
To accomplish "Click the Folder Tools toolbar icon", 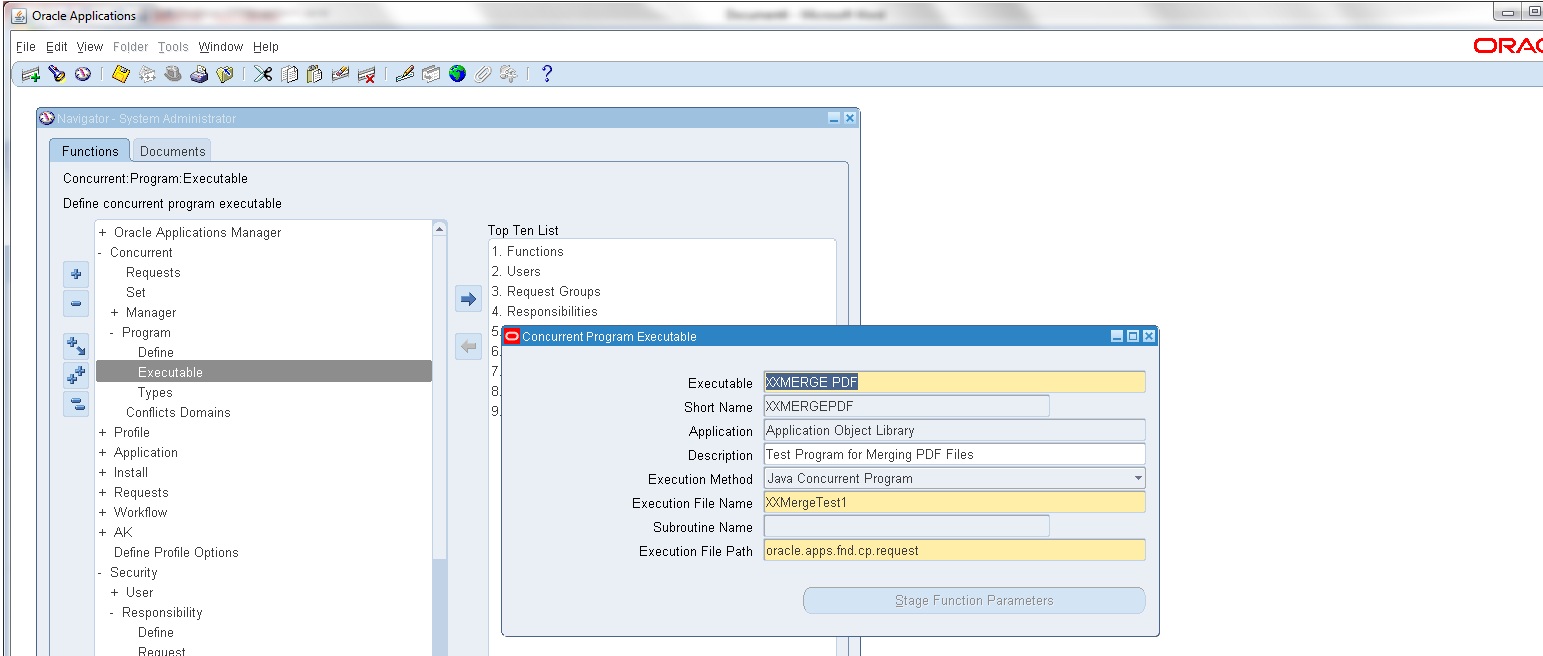I will [509, 74].
